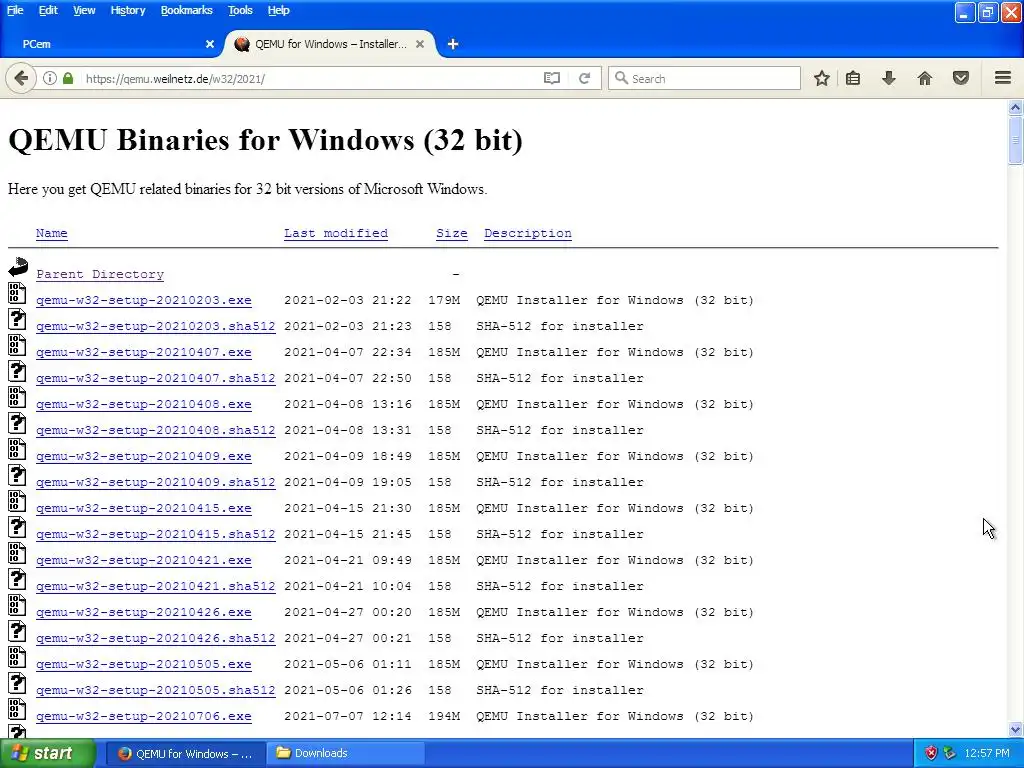The image size is (1024, 768).
Task: Open the Downloads arrow icon
Action: tap(888, 78)
